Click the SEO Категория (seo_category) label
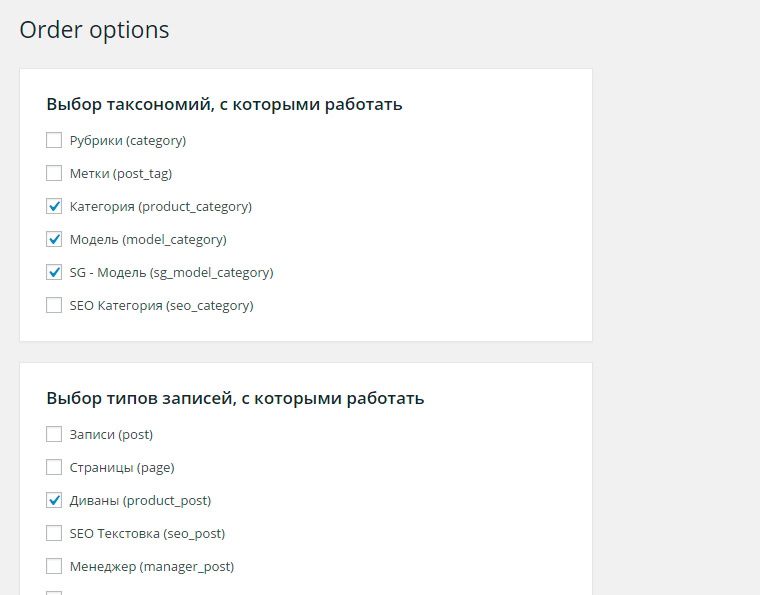 [x=161, y=306]
